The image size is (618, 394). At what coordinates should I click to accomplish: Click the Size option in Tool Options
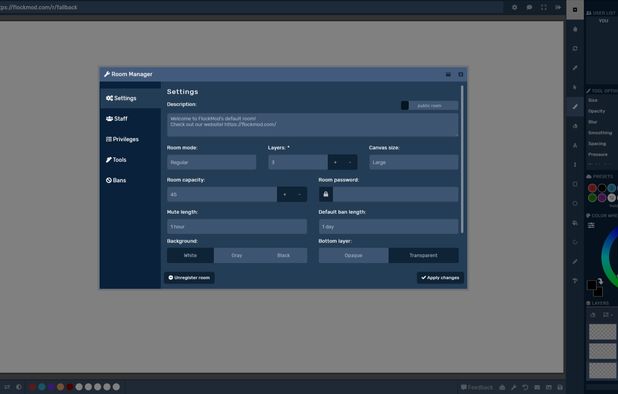tap(593, 100)
